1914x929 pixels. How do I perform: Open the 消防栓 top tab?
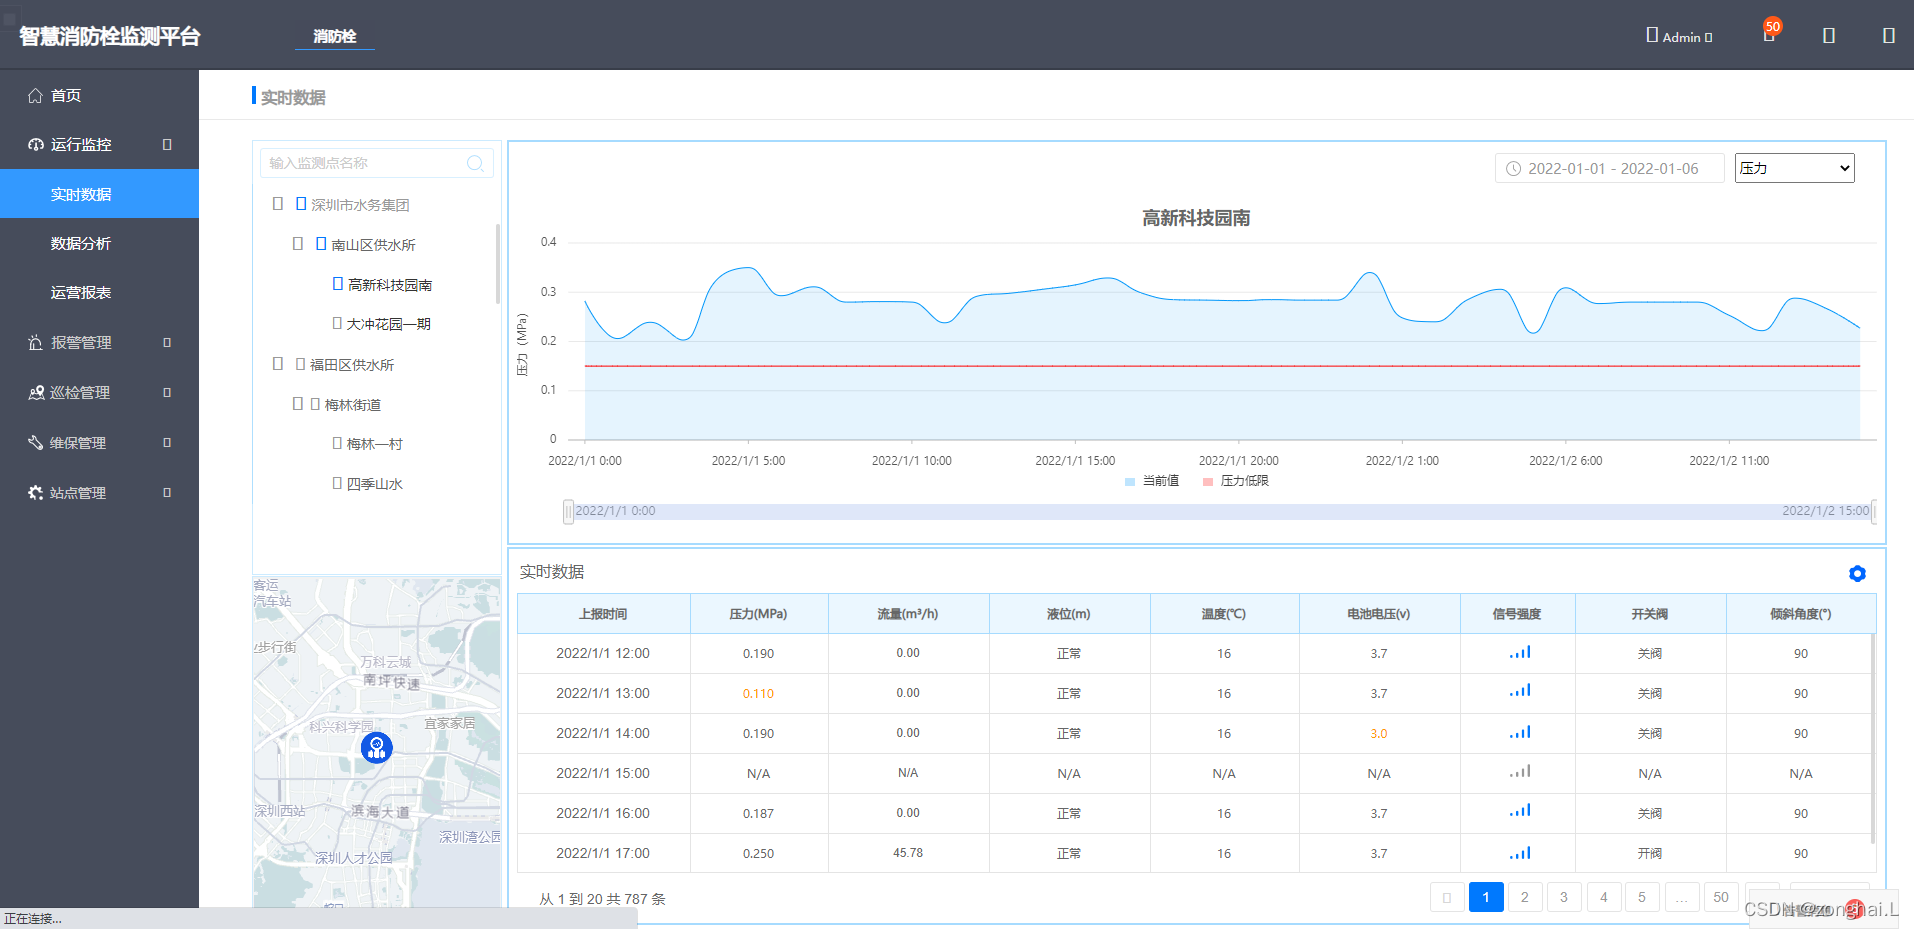pos(335,36)
